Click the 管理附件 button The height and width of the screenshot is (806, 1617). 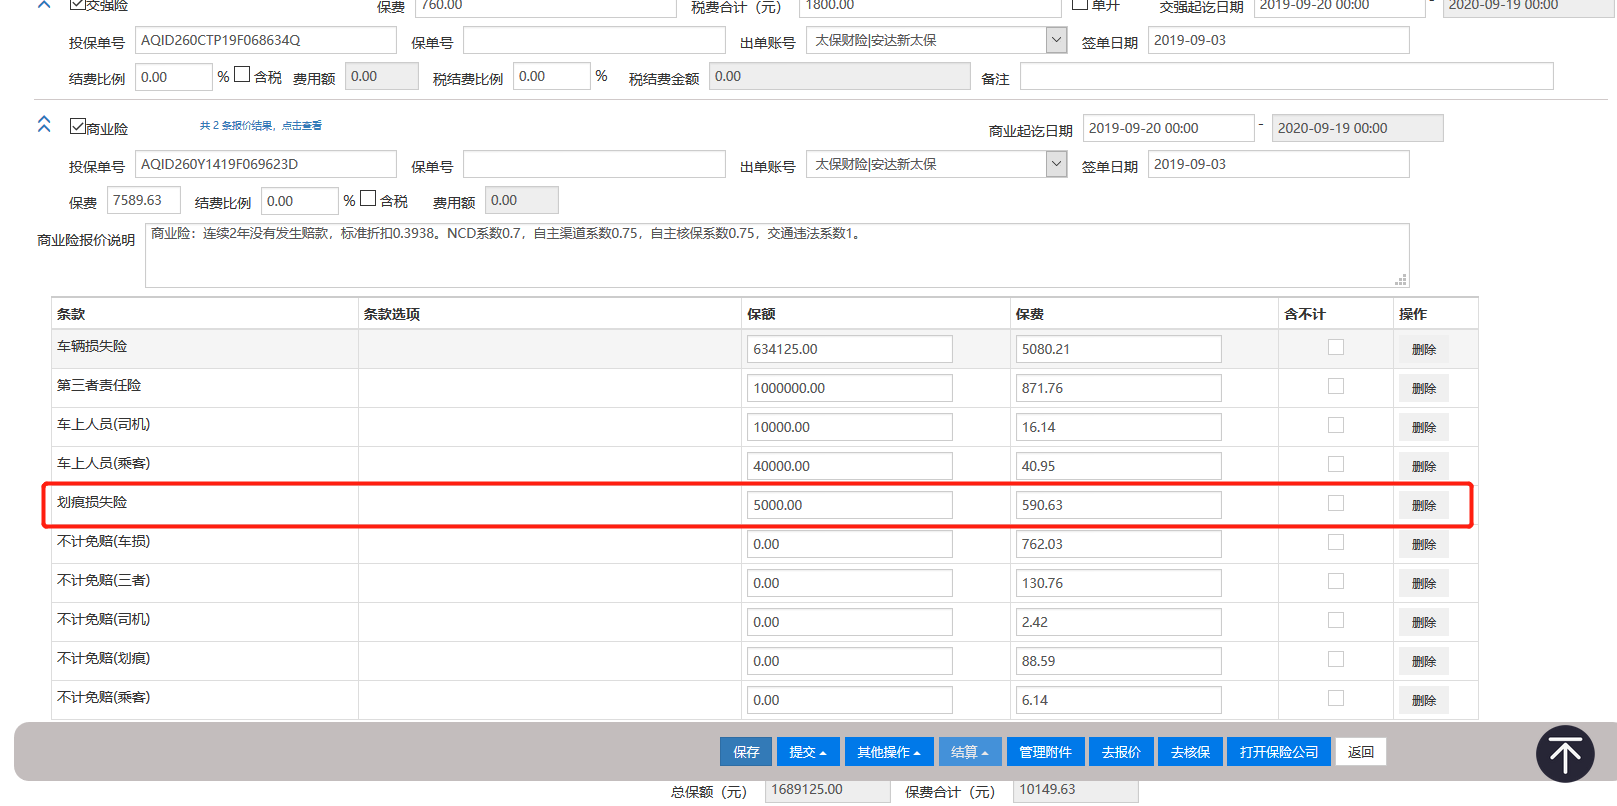1045,752
